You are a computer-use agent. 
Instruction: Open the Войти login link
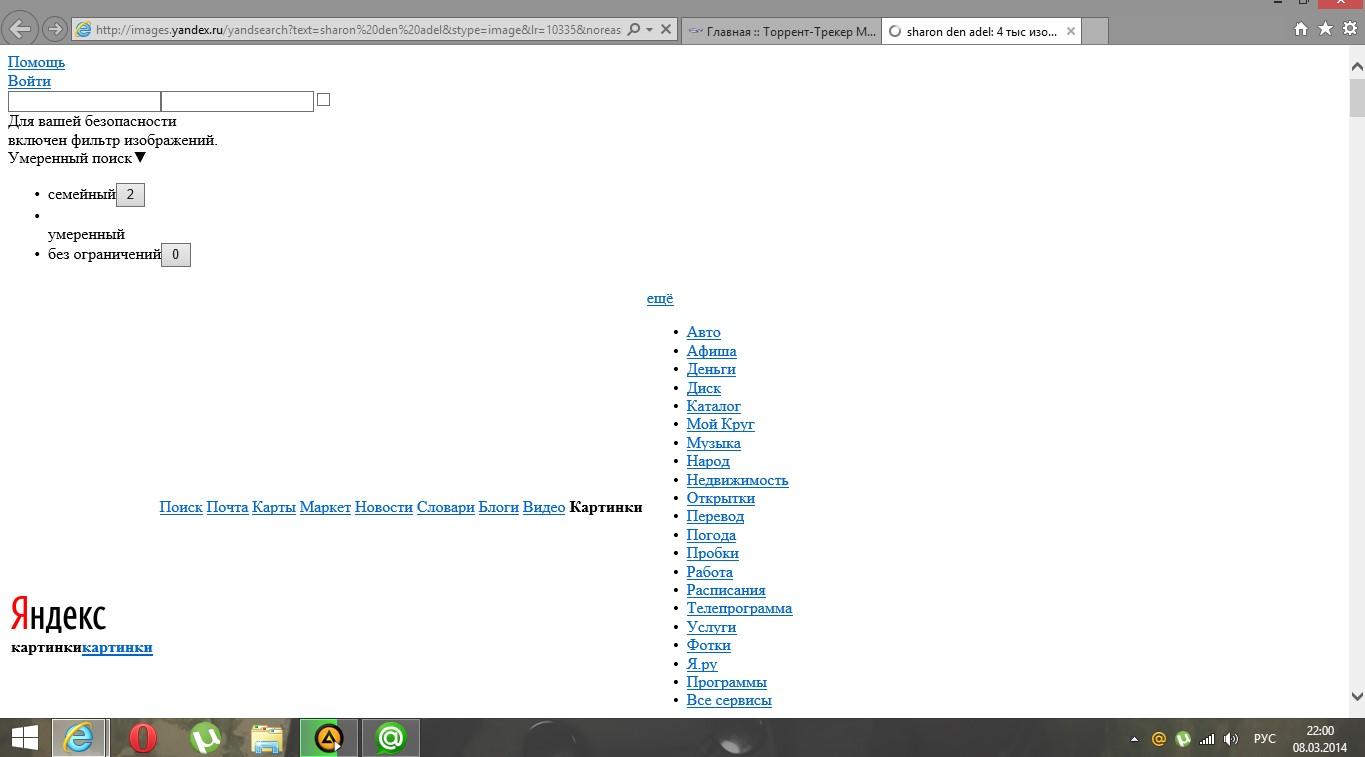pyautogui.click(x=29, y=81)
